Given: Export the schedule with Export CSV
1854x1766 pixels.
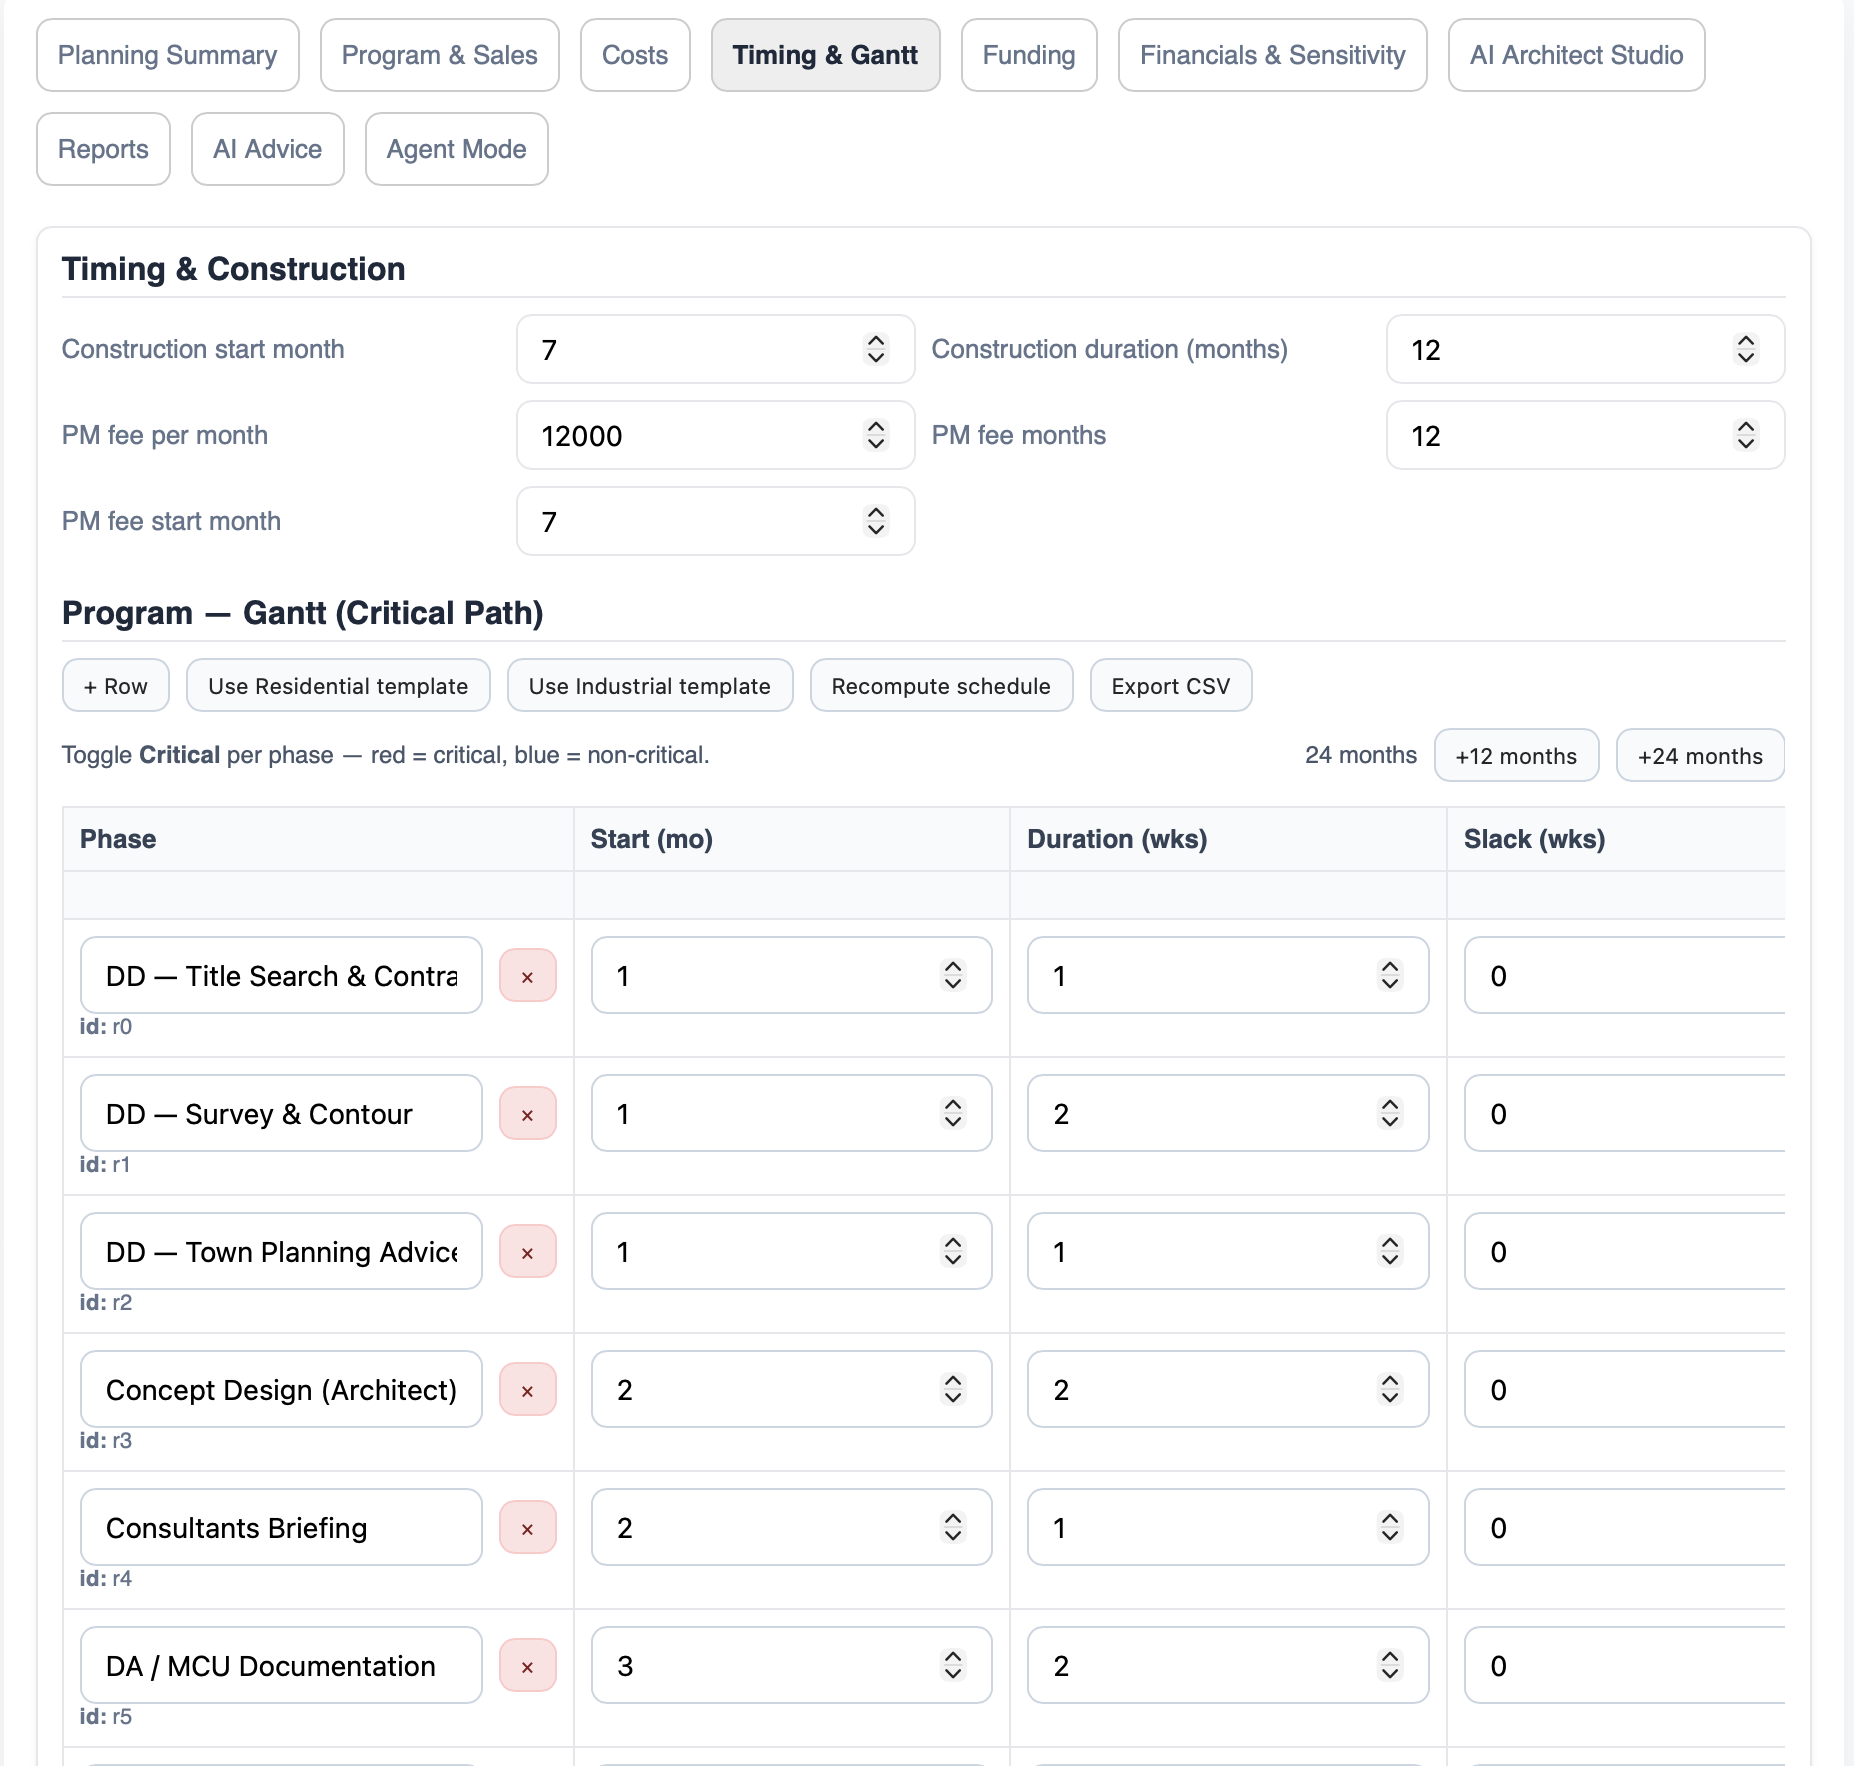Looking at the screenshot, I should pos(1171,686).
